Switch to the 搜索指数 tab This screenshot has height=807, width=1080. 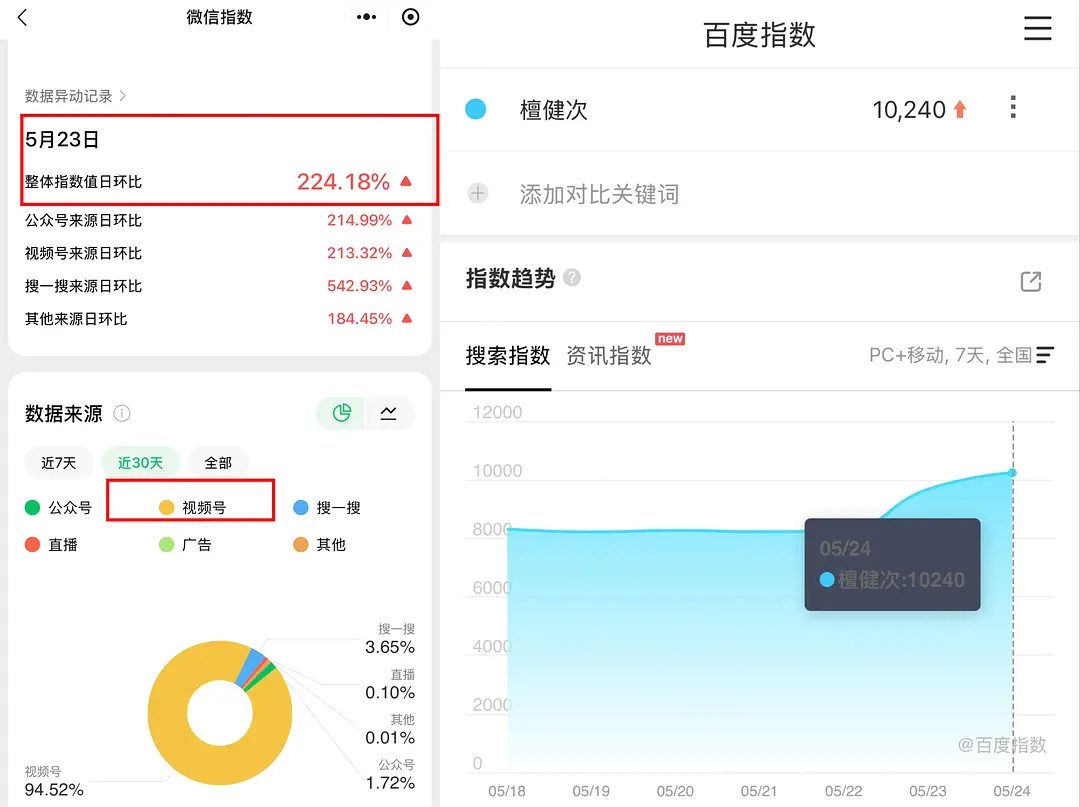508,356
